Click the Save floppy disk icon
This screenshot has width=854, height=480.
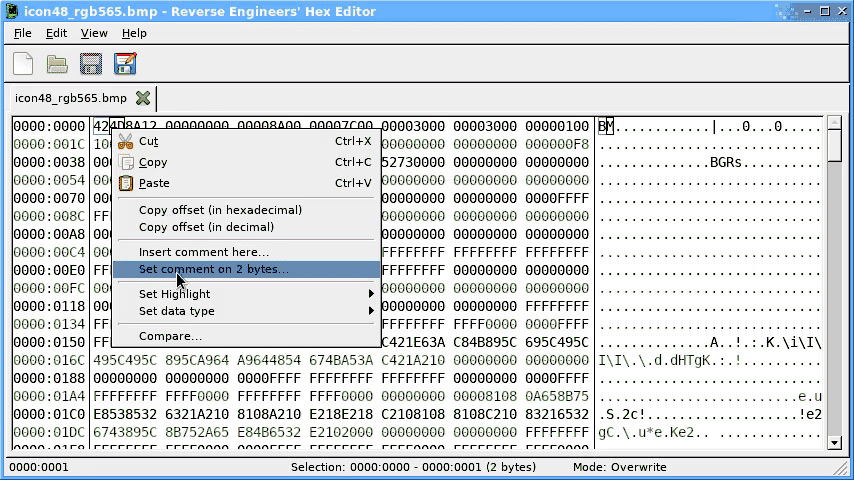91,64
